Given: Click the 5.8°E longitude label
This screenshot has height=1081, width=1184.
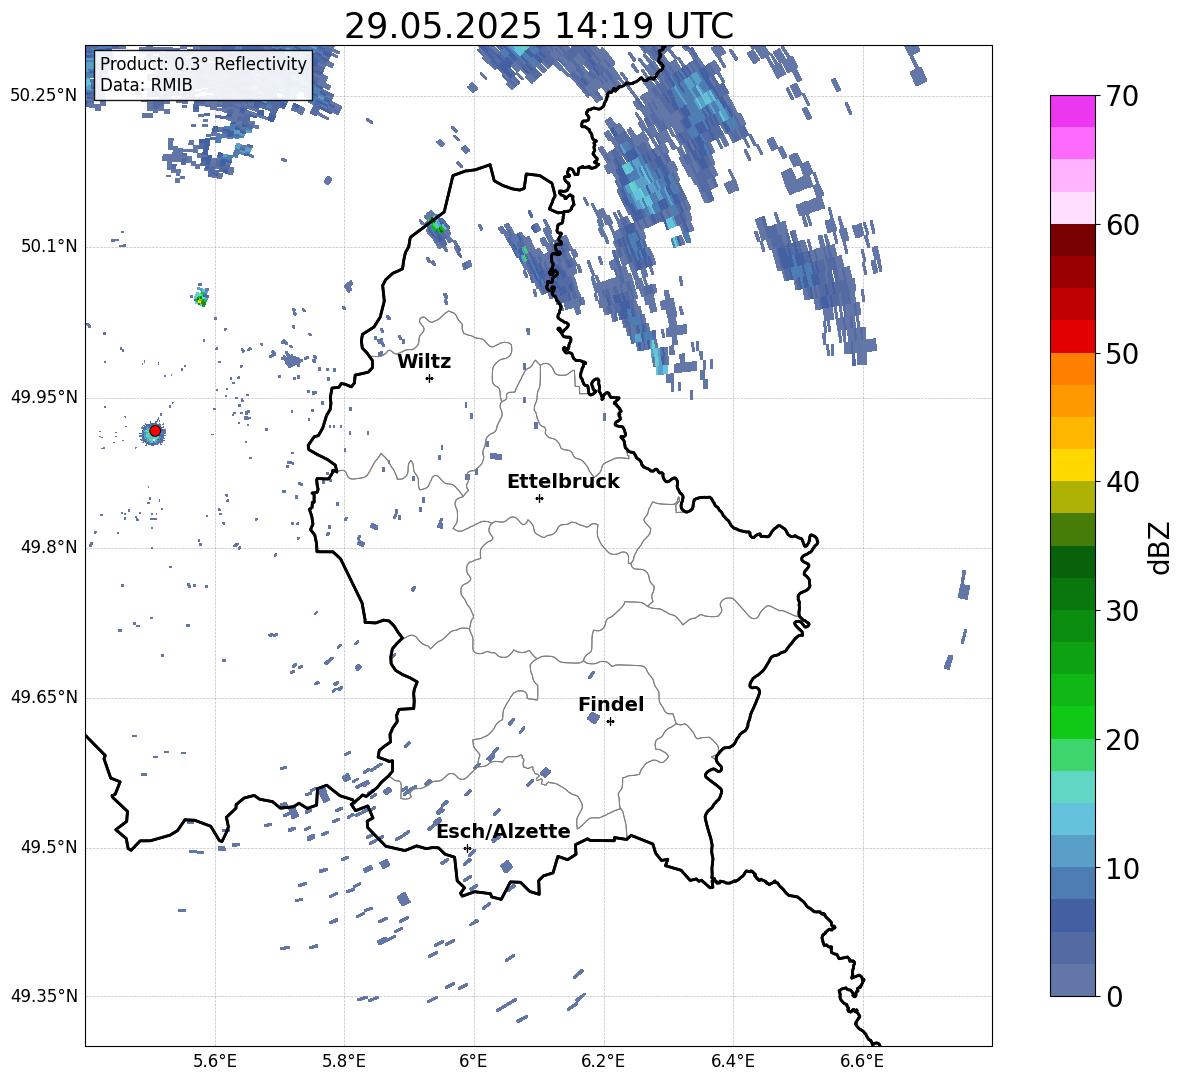Looking at the screenshot, I should 344,1061.
